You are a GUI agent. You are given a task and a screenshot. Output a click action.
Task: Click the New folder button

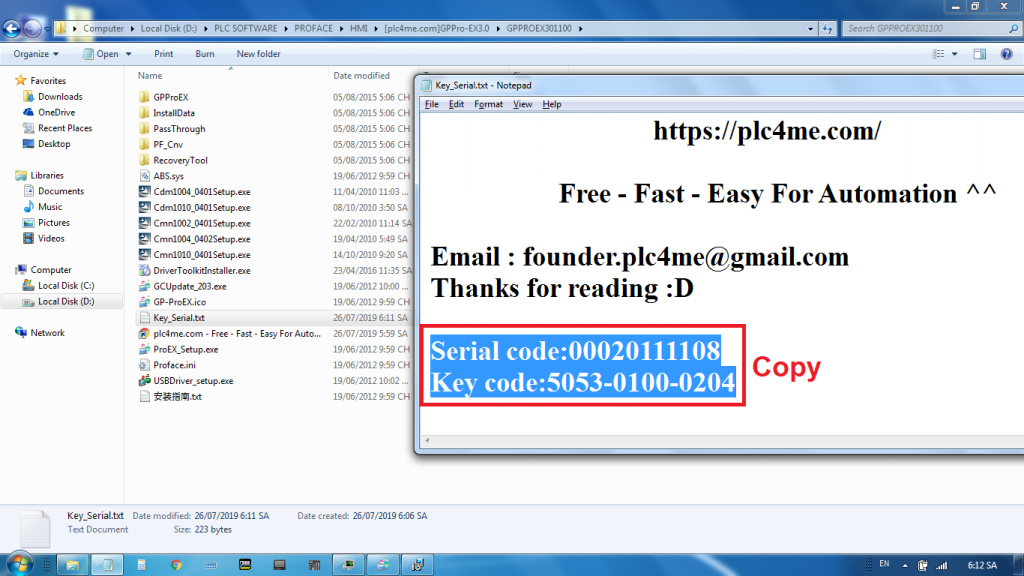[x=258, y=54]
